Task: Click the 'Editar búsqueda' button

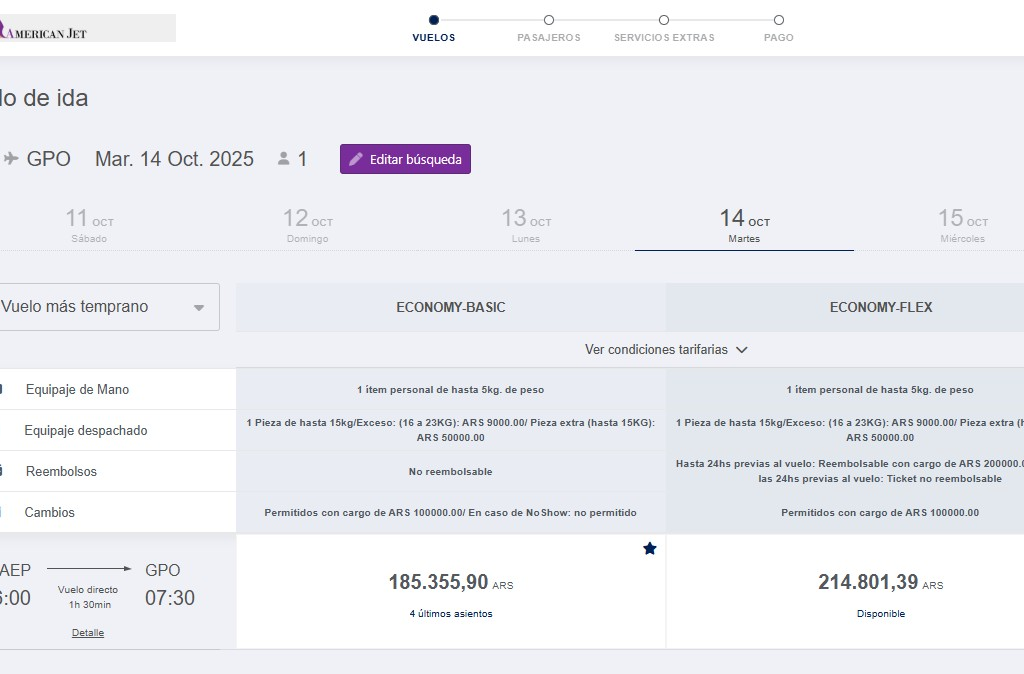Action: click(406, 159)
